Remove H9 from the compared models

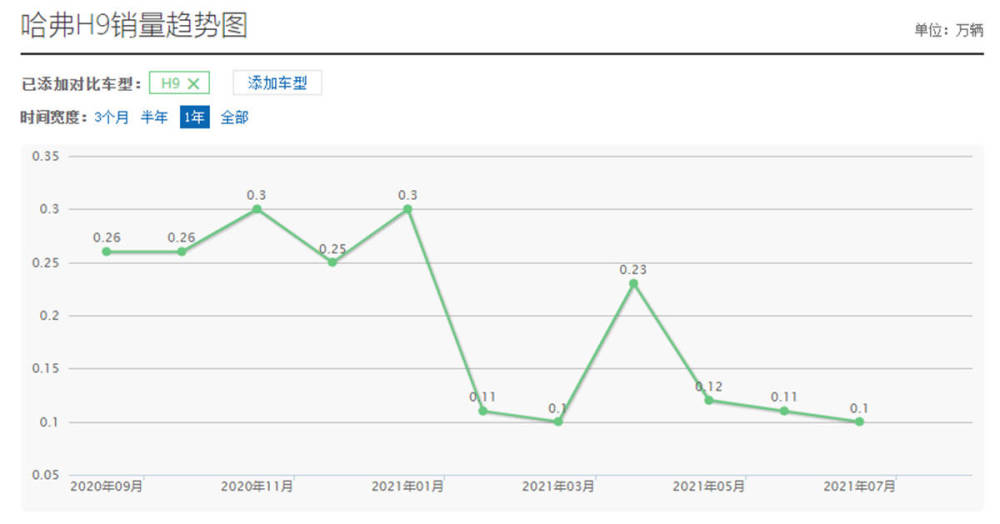click(x=193, y=84)
